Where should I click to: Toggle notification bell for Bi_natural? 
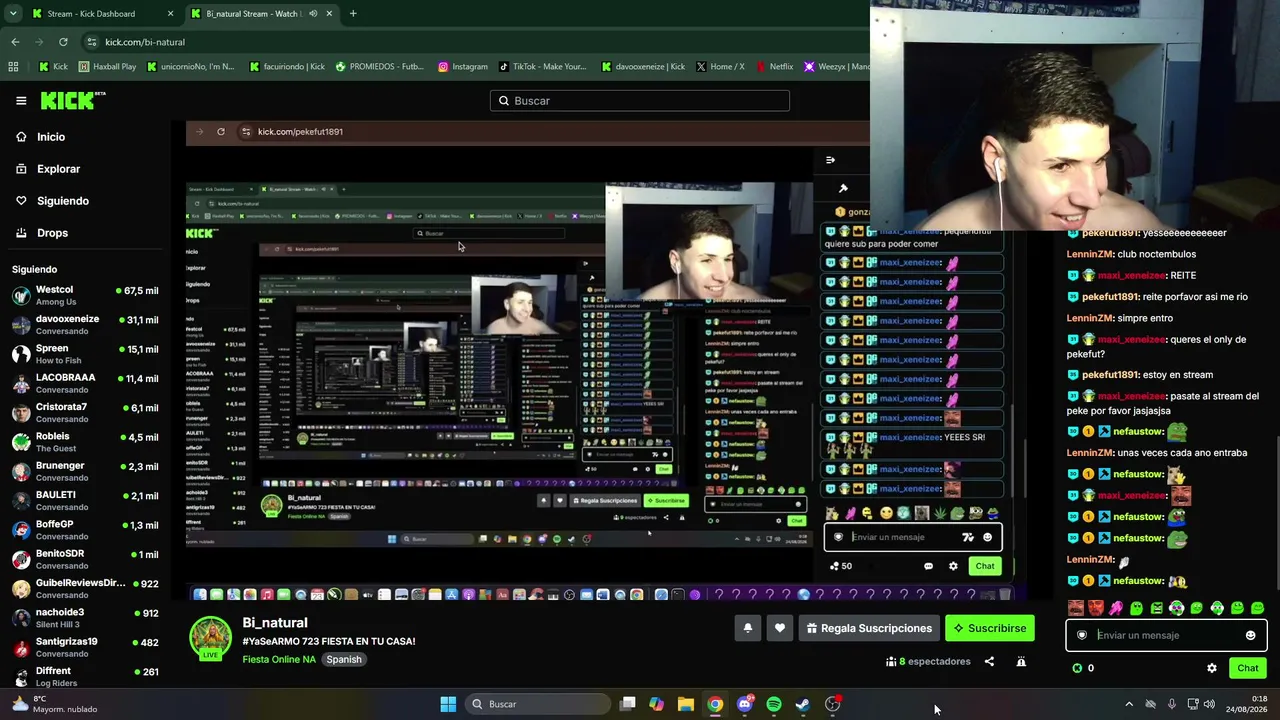[748, 628]
